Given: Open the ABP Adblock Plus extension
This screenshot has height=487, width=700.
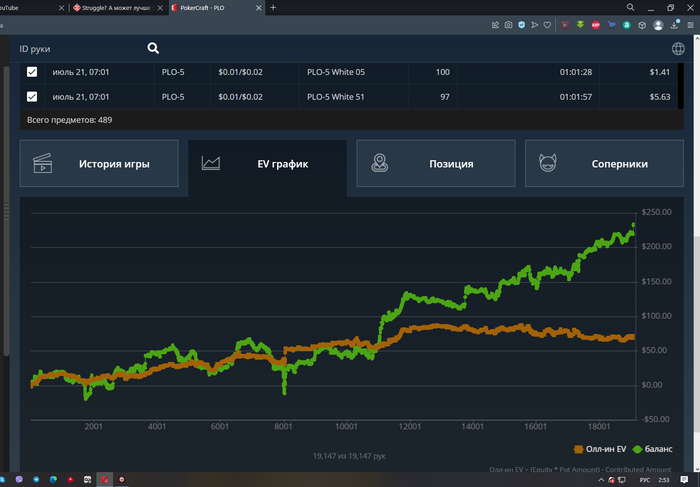Looking at the screenshot, I should (x=596, y=25).
